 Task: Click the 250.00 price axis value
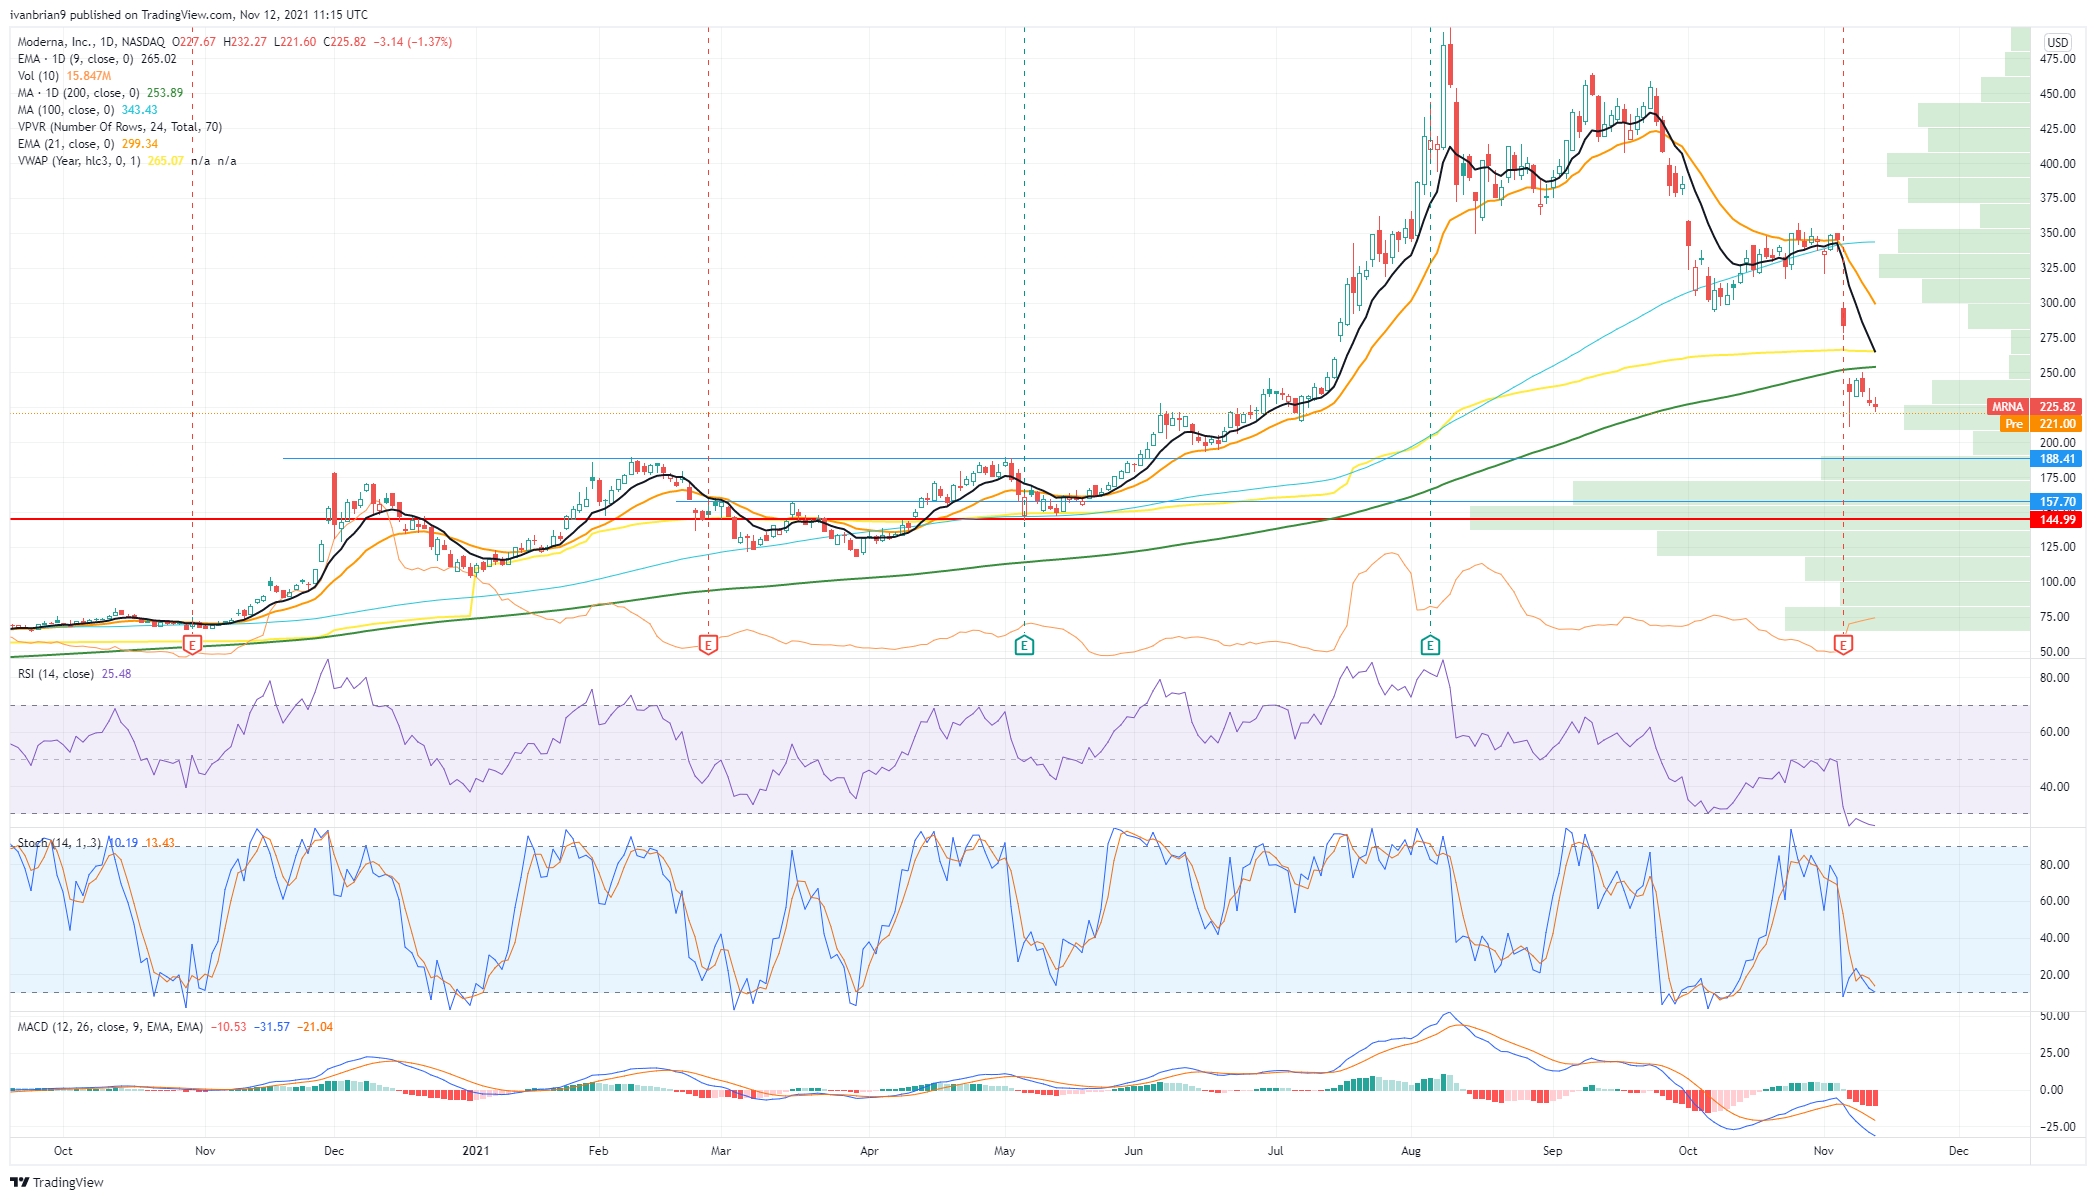2057,373
